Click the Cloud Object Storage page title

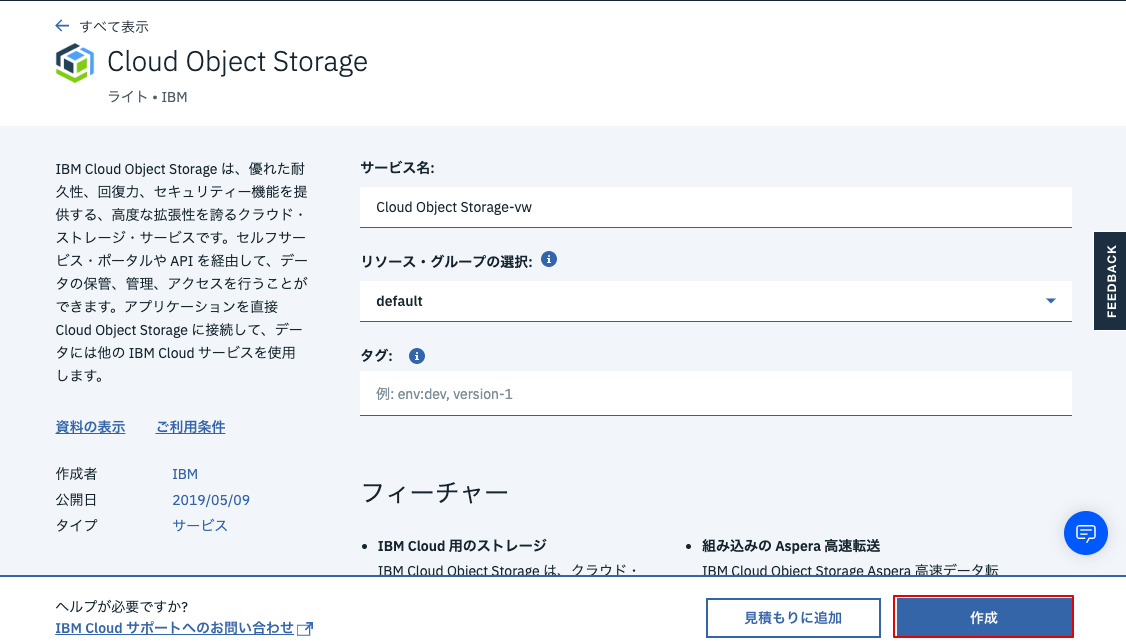point(237,62)
